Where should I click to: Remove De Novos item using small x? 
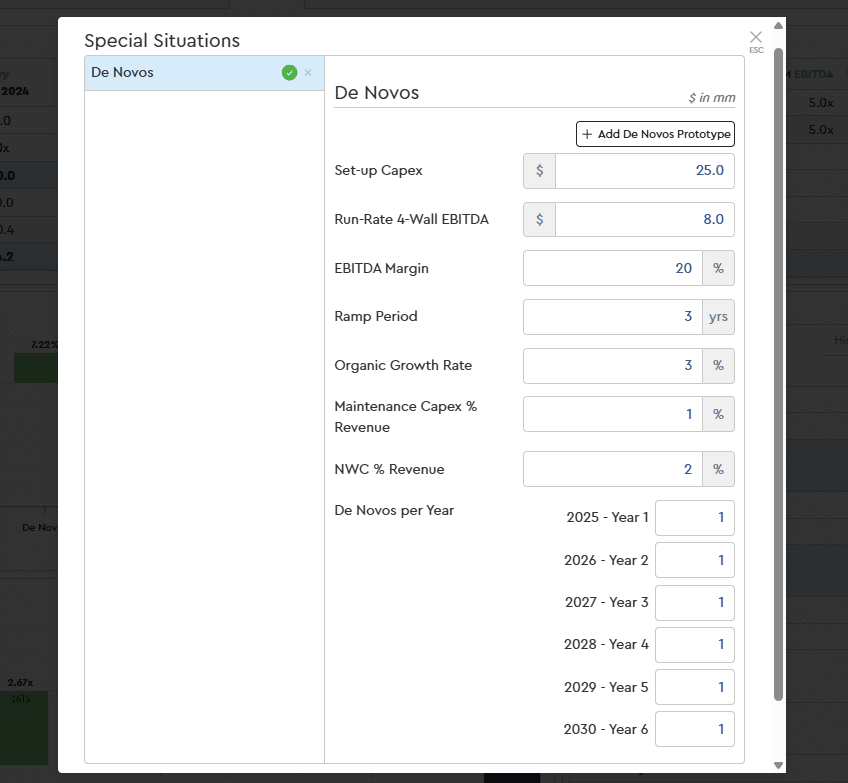(x=308, y=72)
